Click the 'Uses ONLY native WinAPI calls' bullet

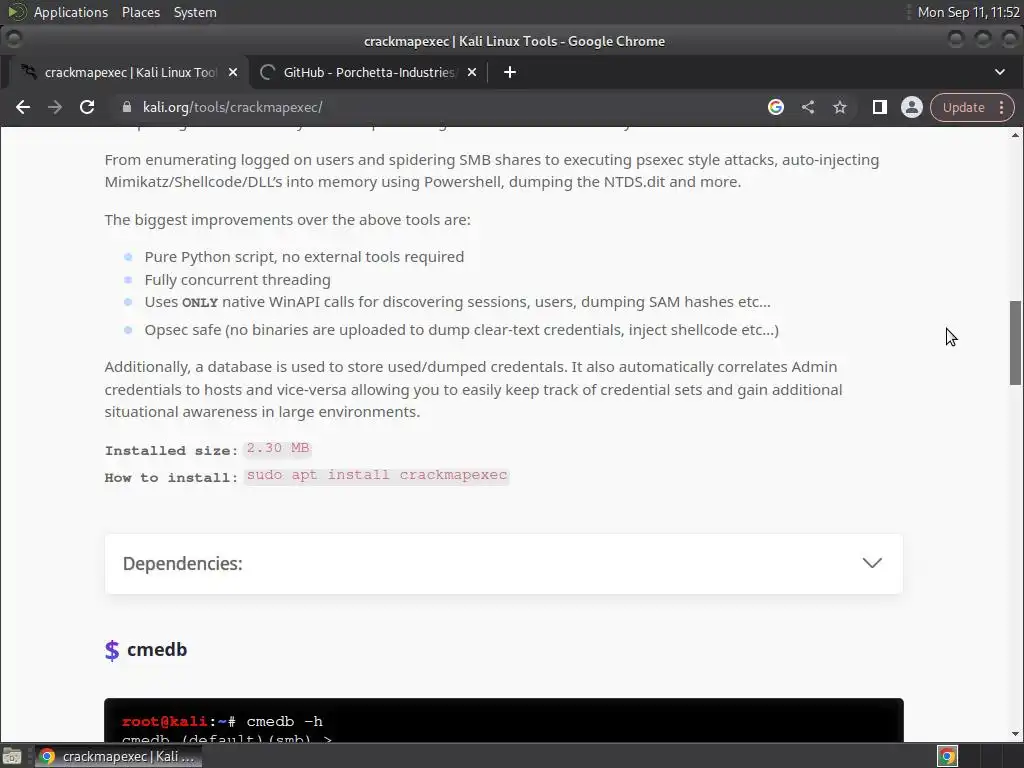(x=458, y=302)
